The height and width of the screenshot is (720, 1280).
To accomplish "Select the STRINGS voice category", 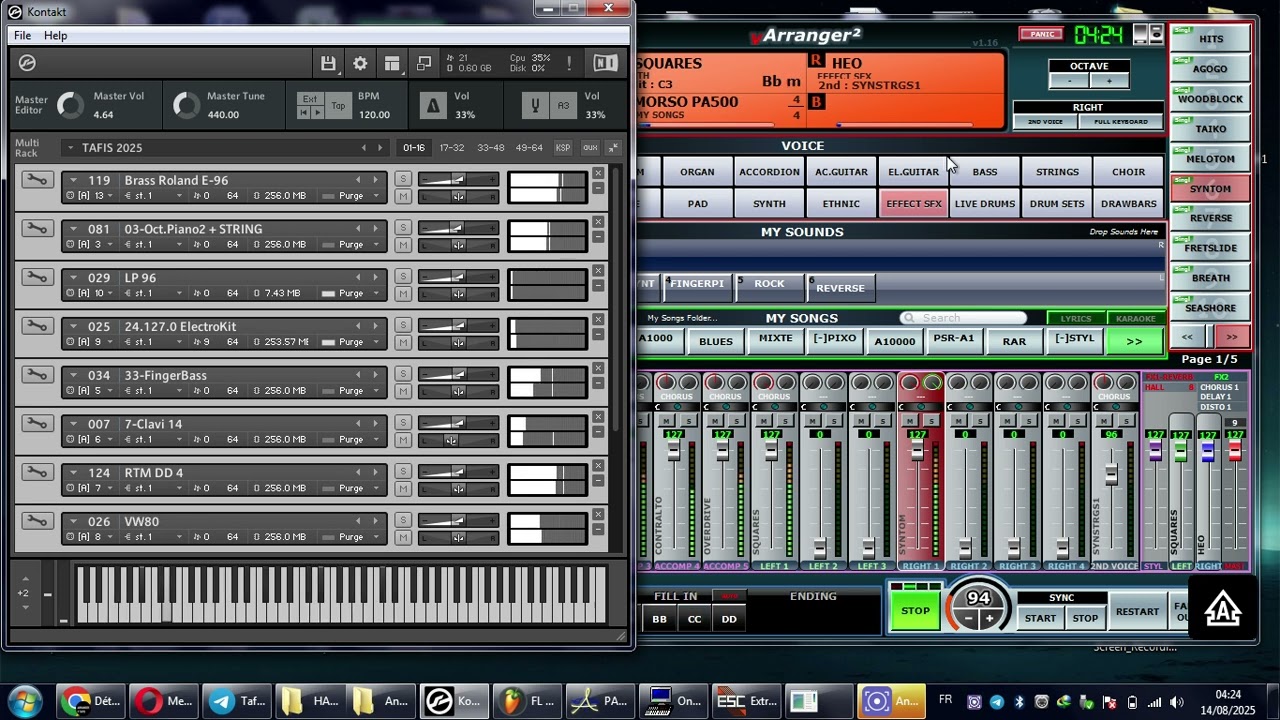I will [1057, 172].
